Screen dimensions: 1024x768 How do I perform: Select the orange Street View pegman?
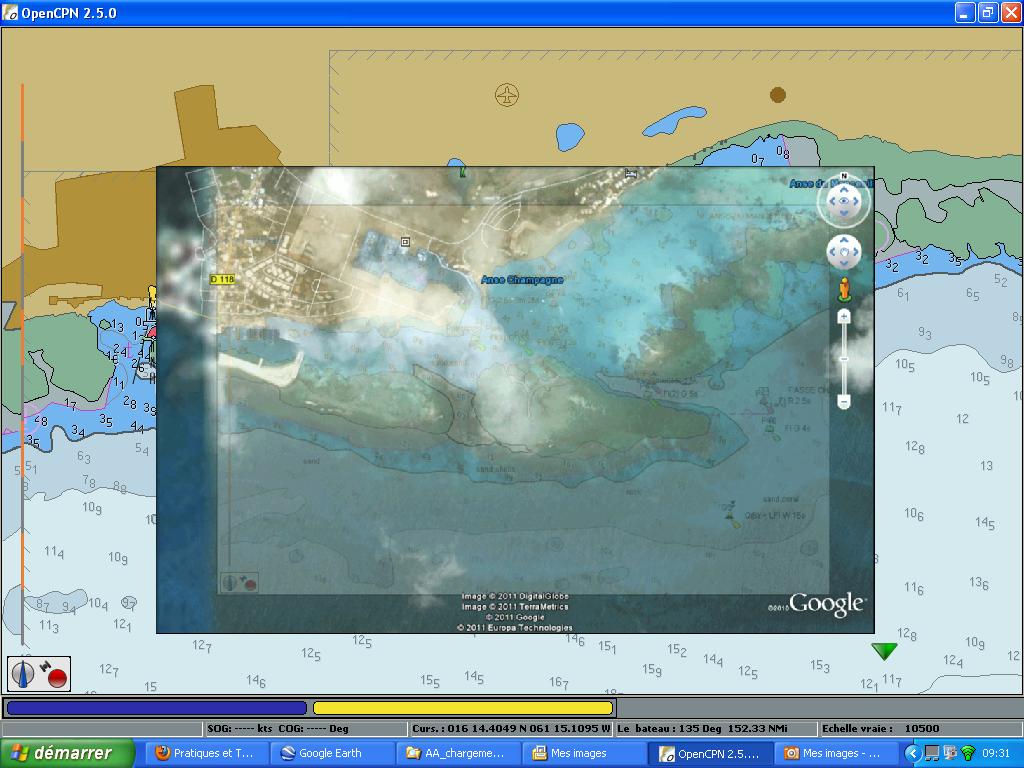coord(844,289)
